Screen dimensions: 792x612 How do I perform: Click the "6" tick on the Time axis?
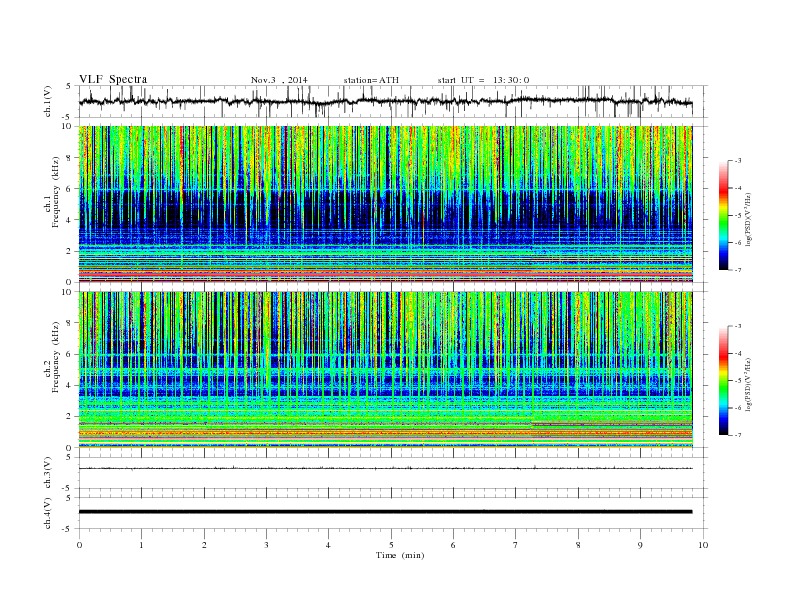tap(453, 545)
